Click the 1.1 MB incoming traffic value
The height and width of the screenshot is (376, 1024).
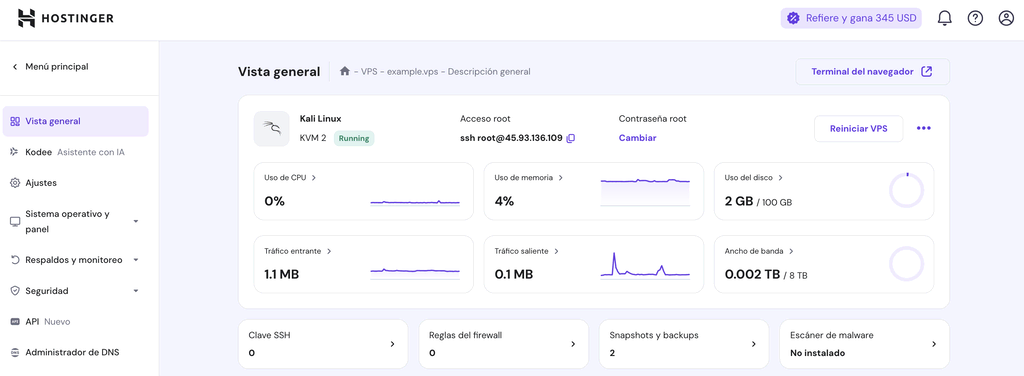pyautogui.click(x=281, y=275)
